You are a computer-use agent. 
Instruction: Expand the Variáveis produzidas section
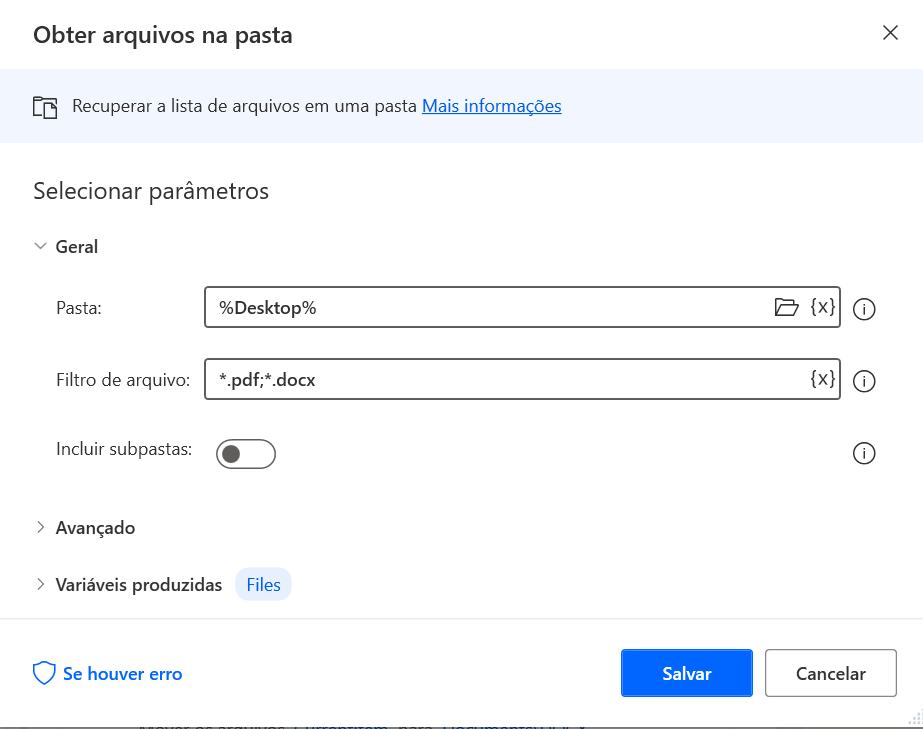[x=40, y=584]
